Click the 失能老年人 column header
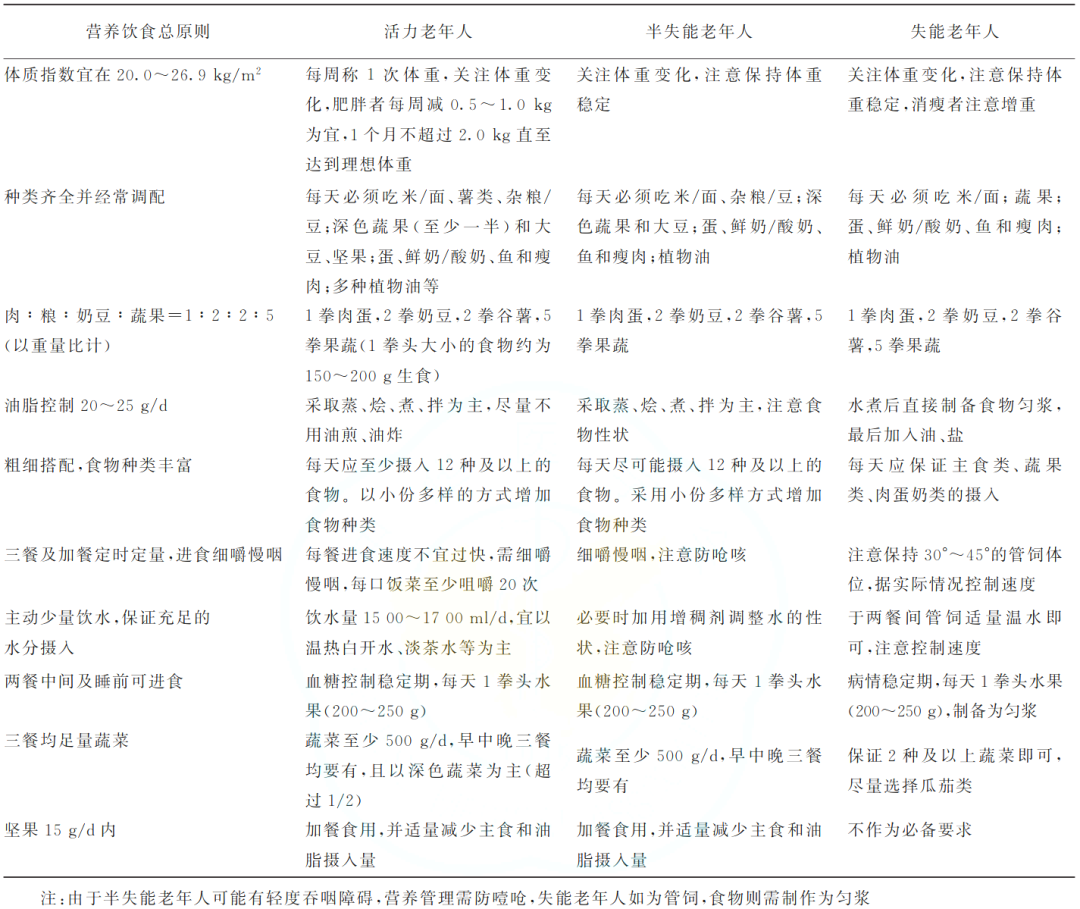The height and width of the screenshot is (909, 1080). (x=955, y=30)
